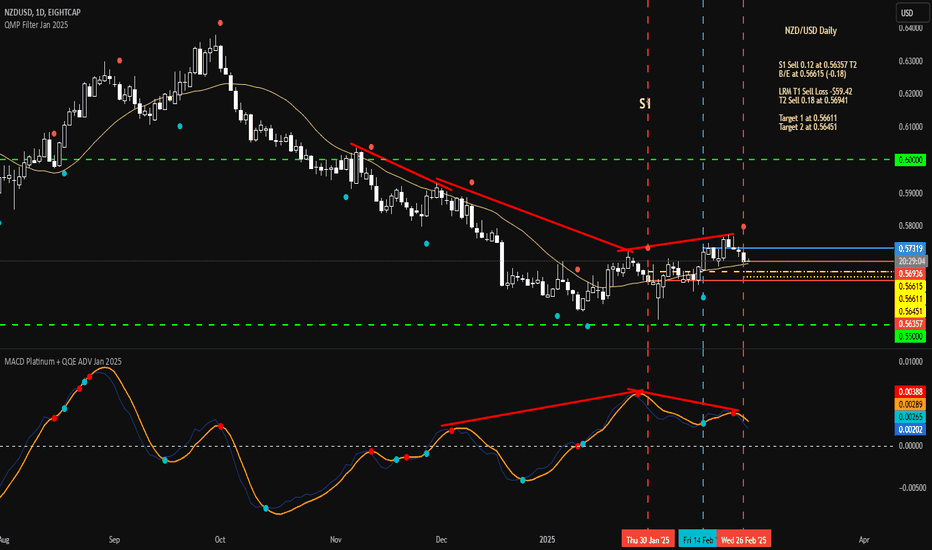Select the Wed 26 Feb '25 date marker
932x550 pixels.
[x=744, y=540]
